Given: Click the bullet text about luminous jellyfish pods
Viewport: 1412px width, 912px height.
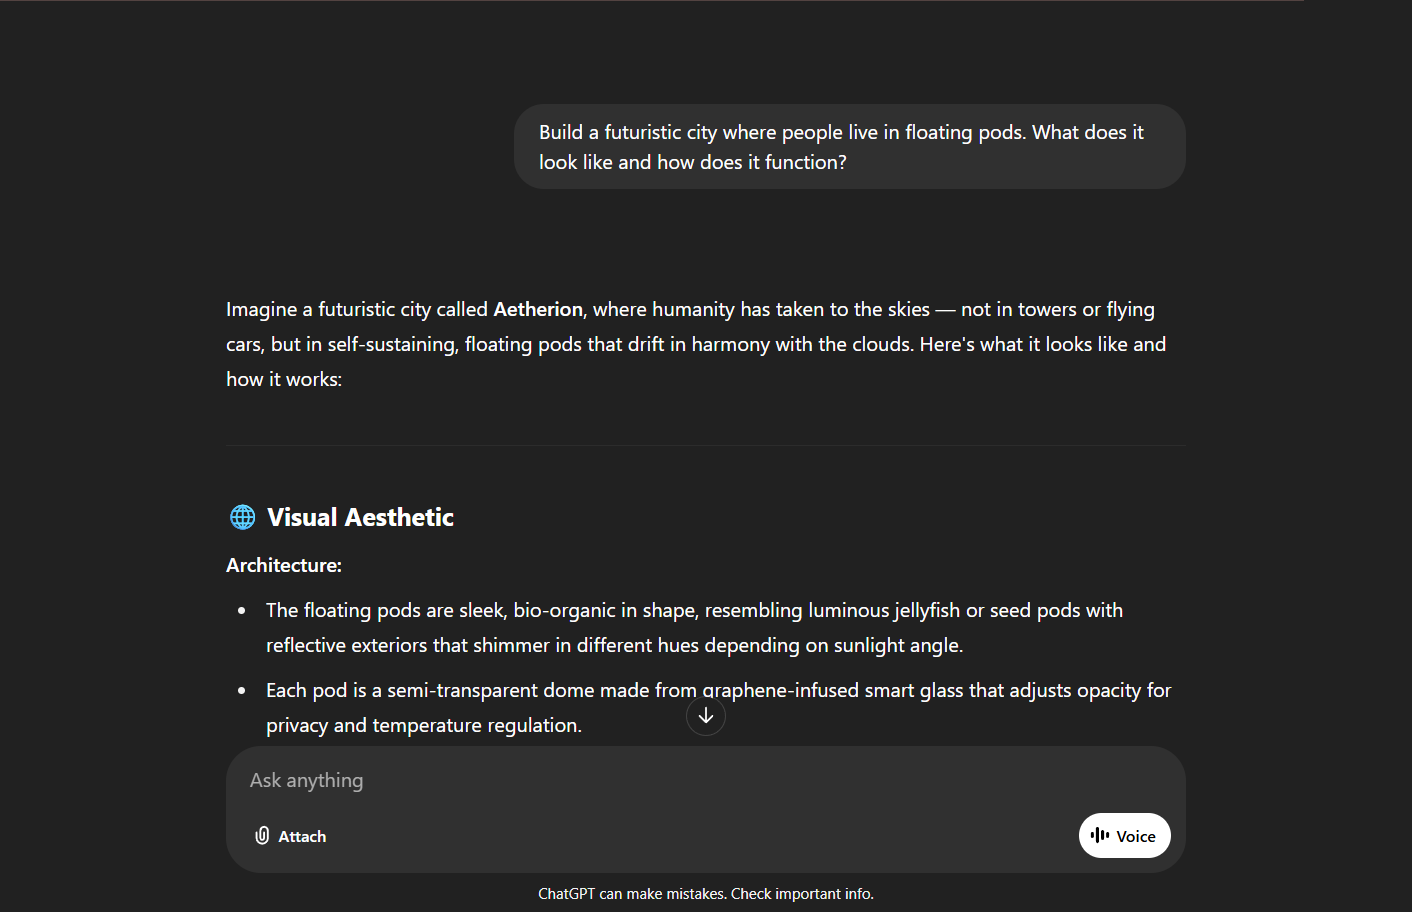Looking at the screenshot, I should coord(694,627).
